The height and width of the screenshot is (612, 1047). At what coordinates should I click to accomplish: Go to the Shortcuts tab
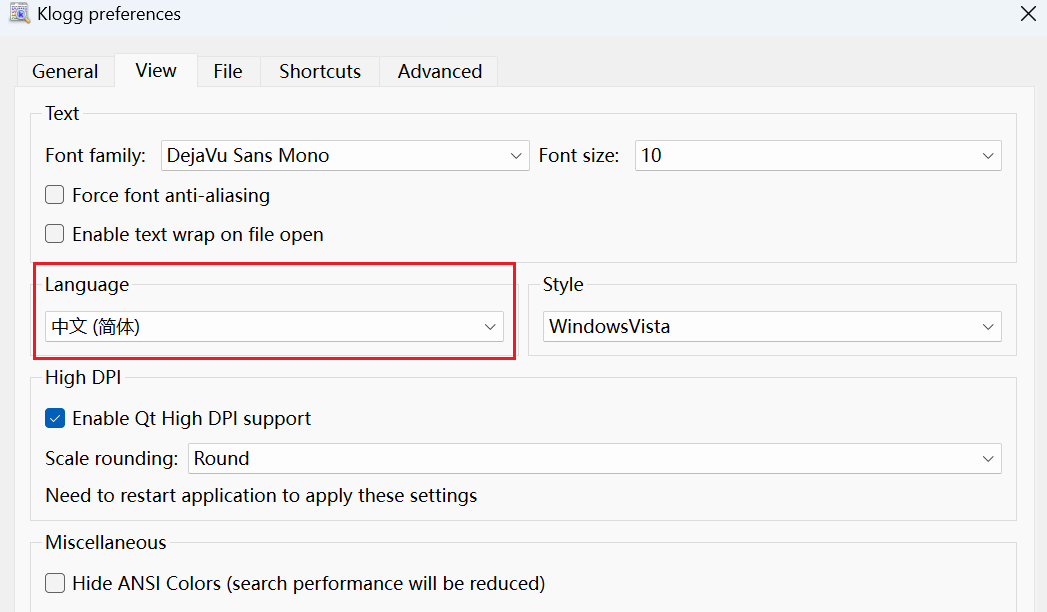(320, 71)
